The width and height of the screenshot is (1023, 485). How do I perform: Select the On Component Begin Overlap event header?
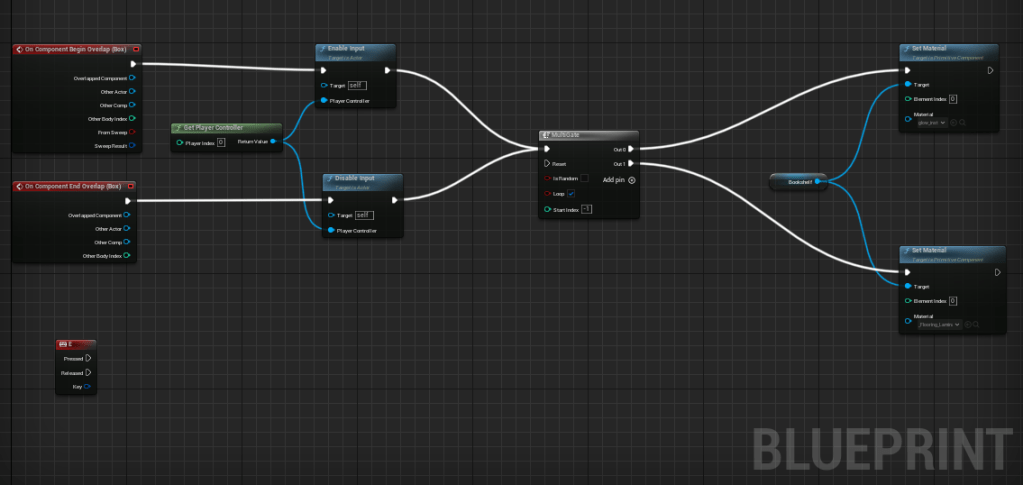[76, 49]
